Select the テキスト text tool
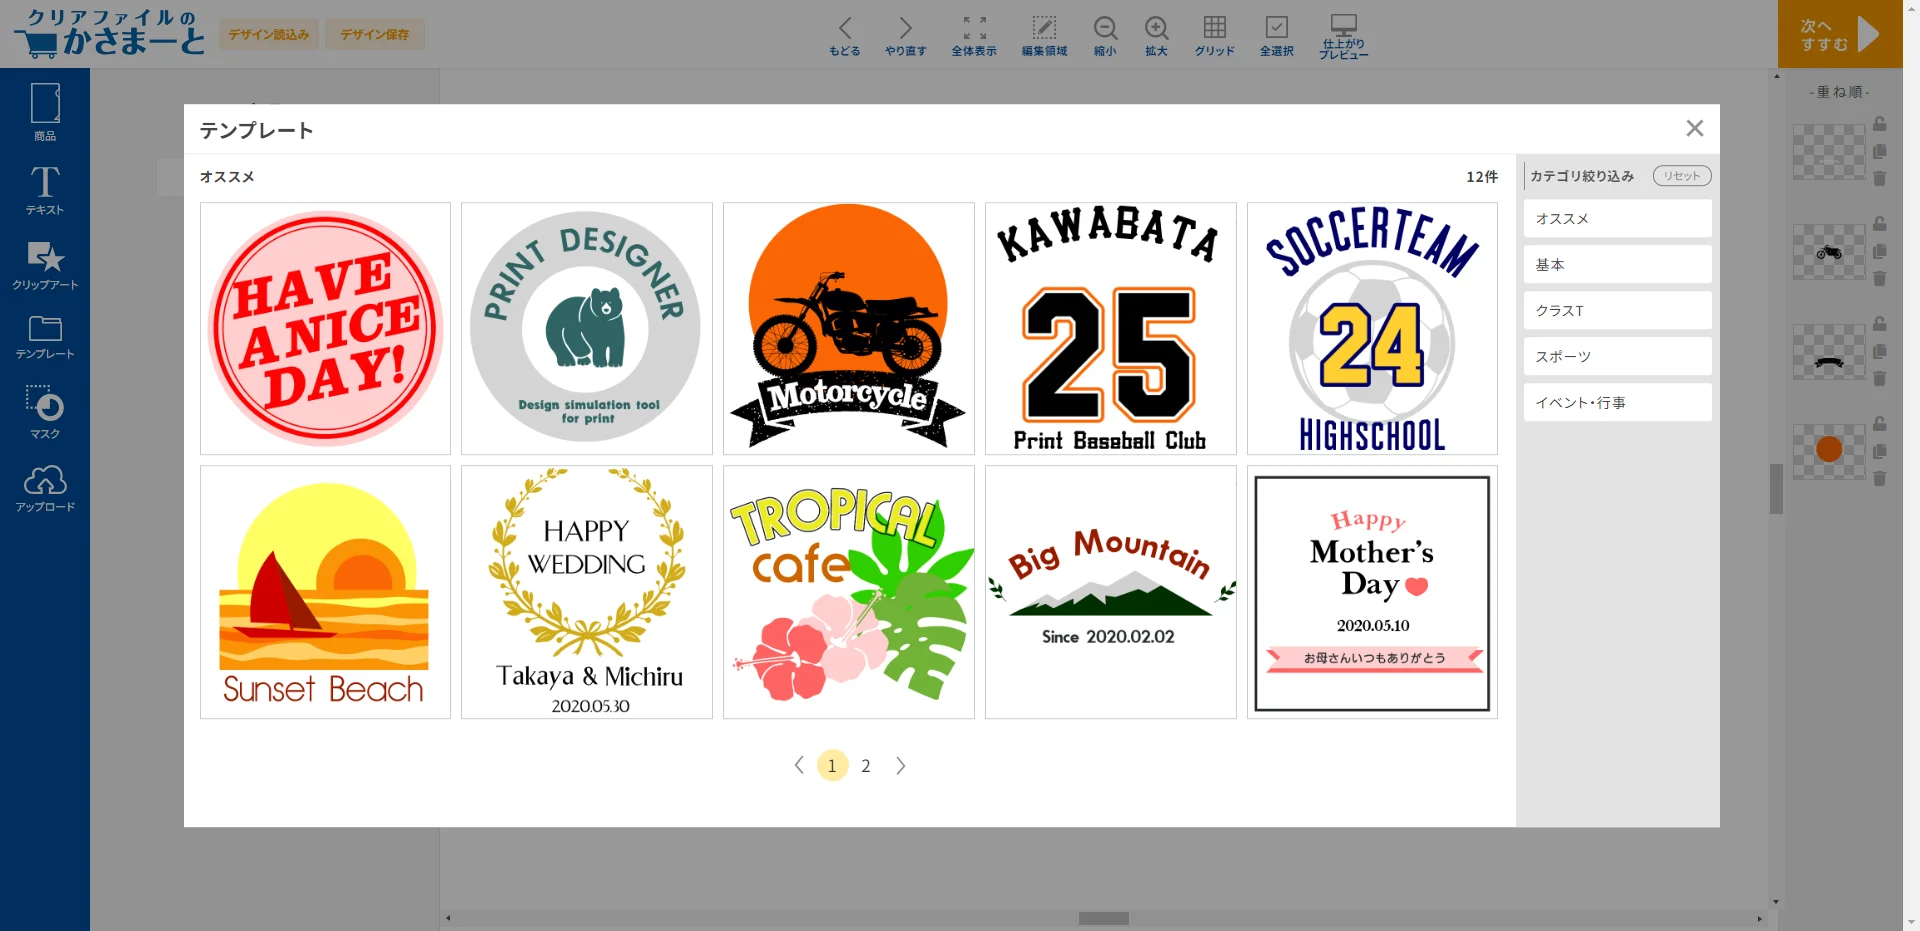This screenshot has height=931, width=1920. [45, 190]
